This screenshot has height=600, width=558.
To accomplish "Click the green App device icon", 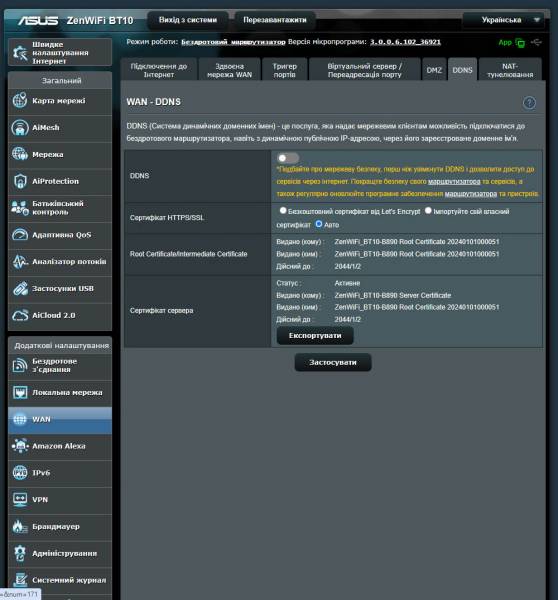I will pos(520,42).
